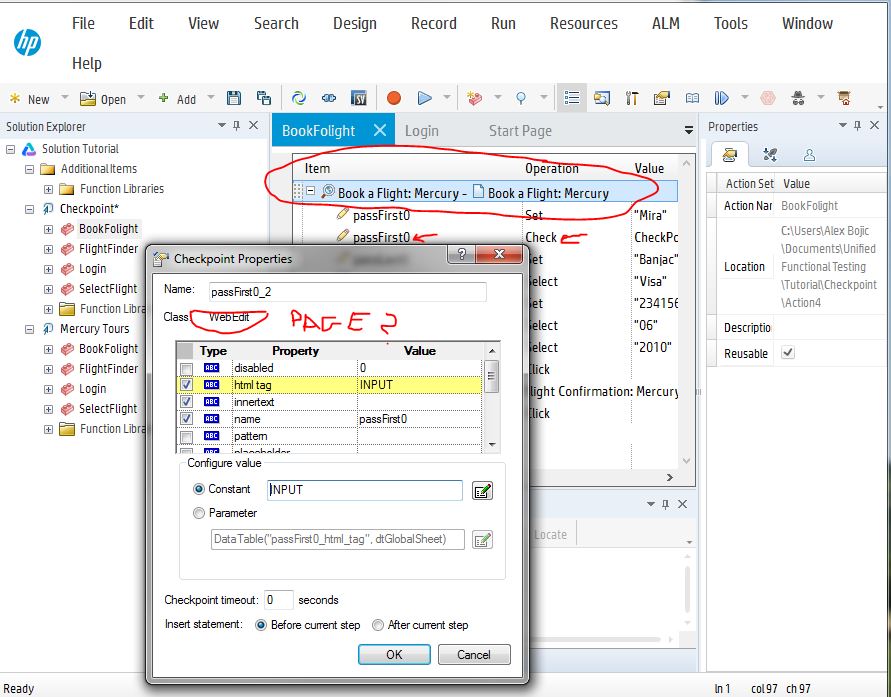
Task: Click the Save All icon
Action: [x=264, y=98]
